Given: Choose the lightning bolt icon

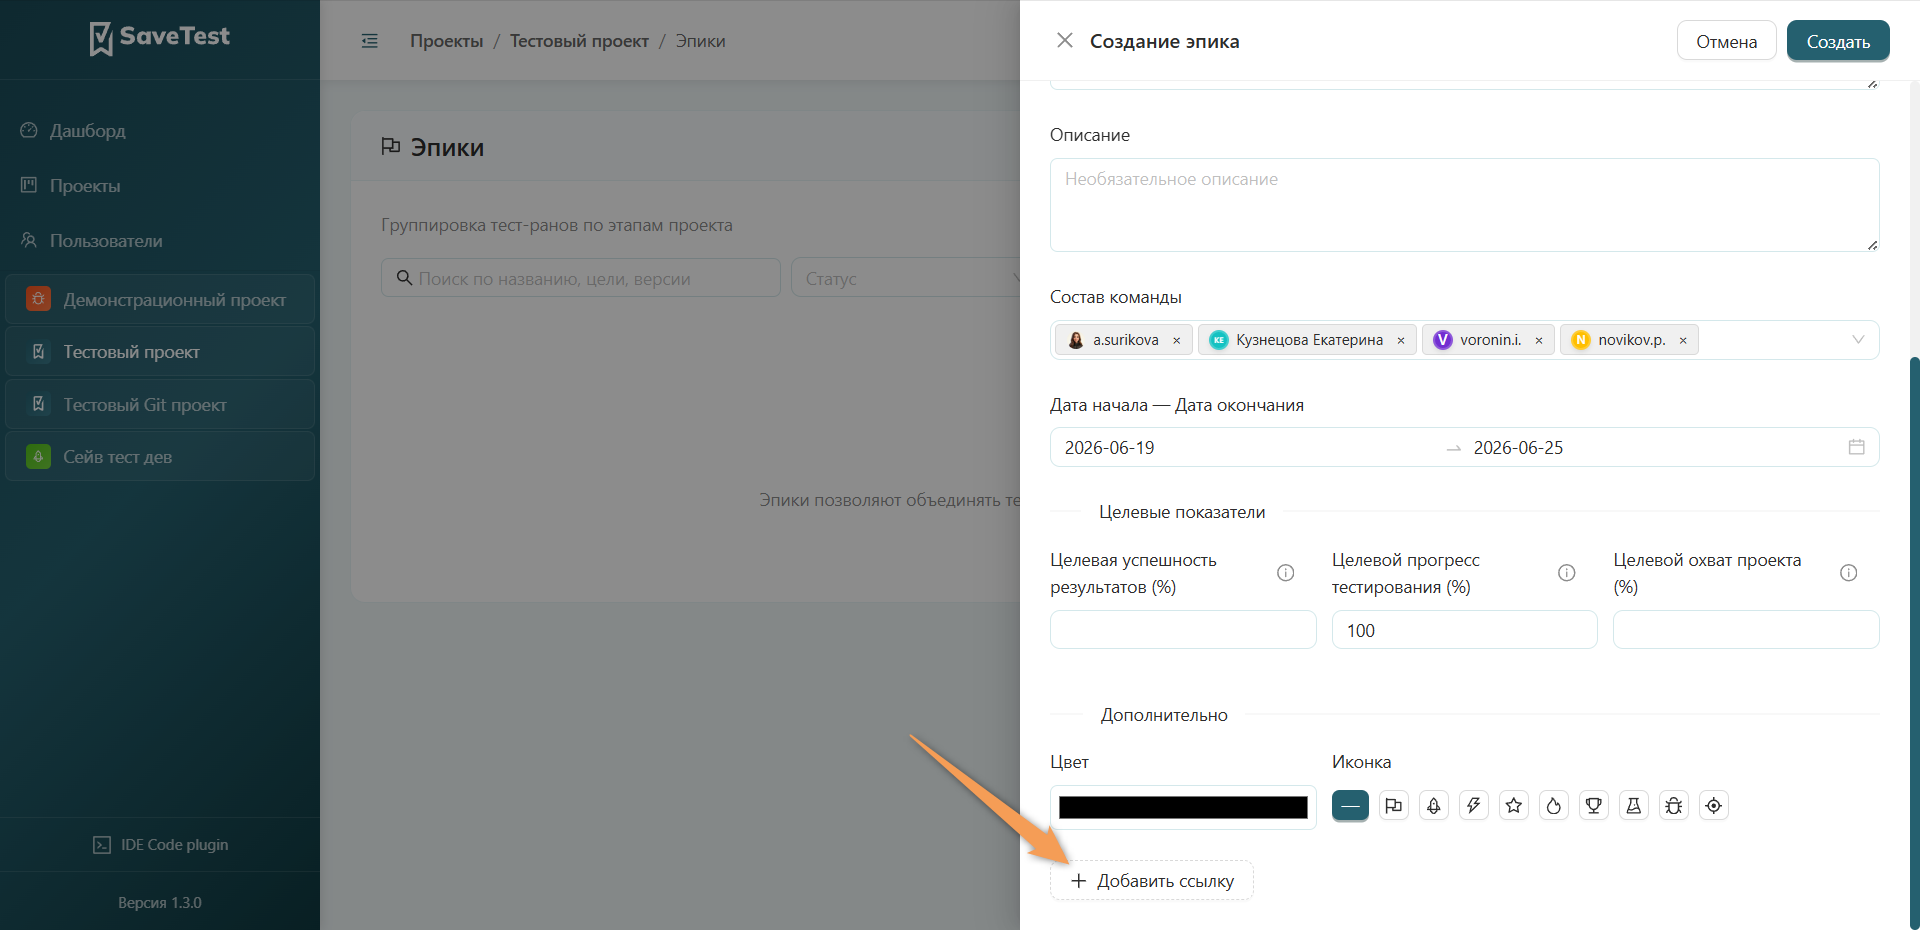Looking at the screenshot, I should pos(1474,805).
